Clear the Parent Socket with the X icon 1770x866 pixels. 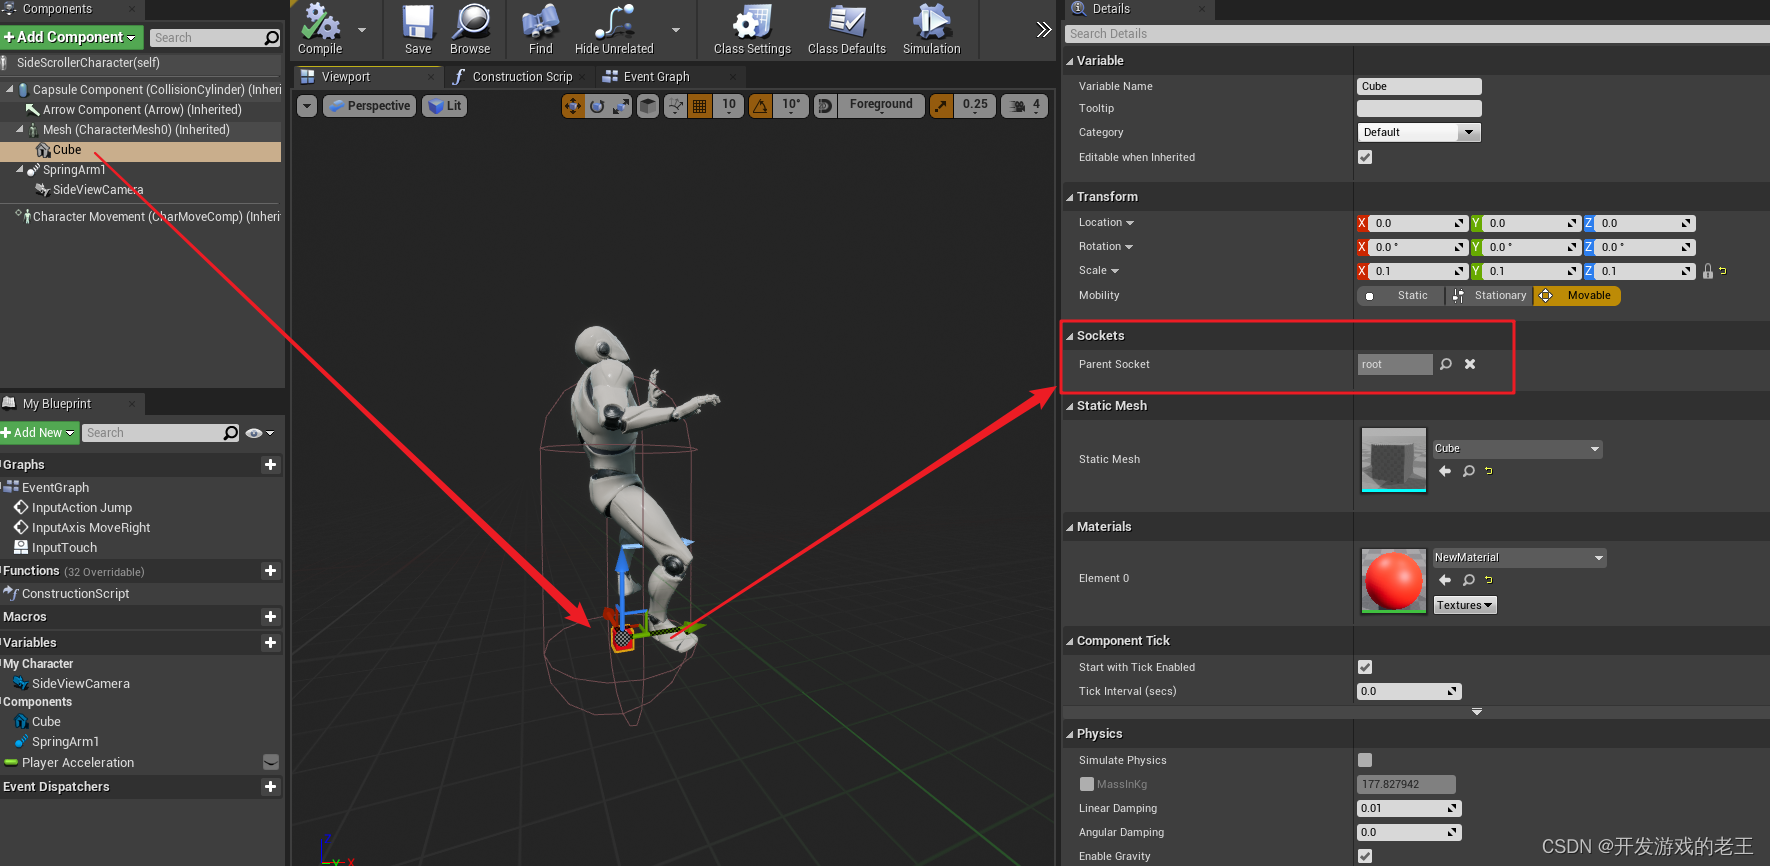tap(1470, 364)
